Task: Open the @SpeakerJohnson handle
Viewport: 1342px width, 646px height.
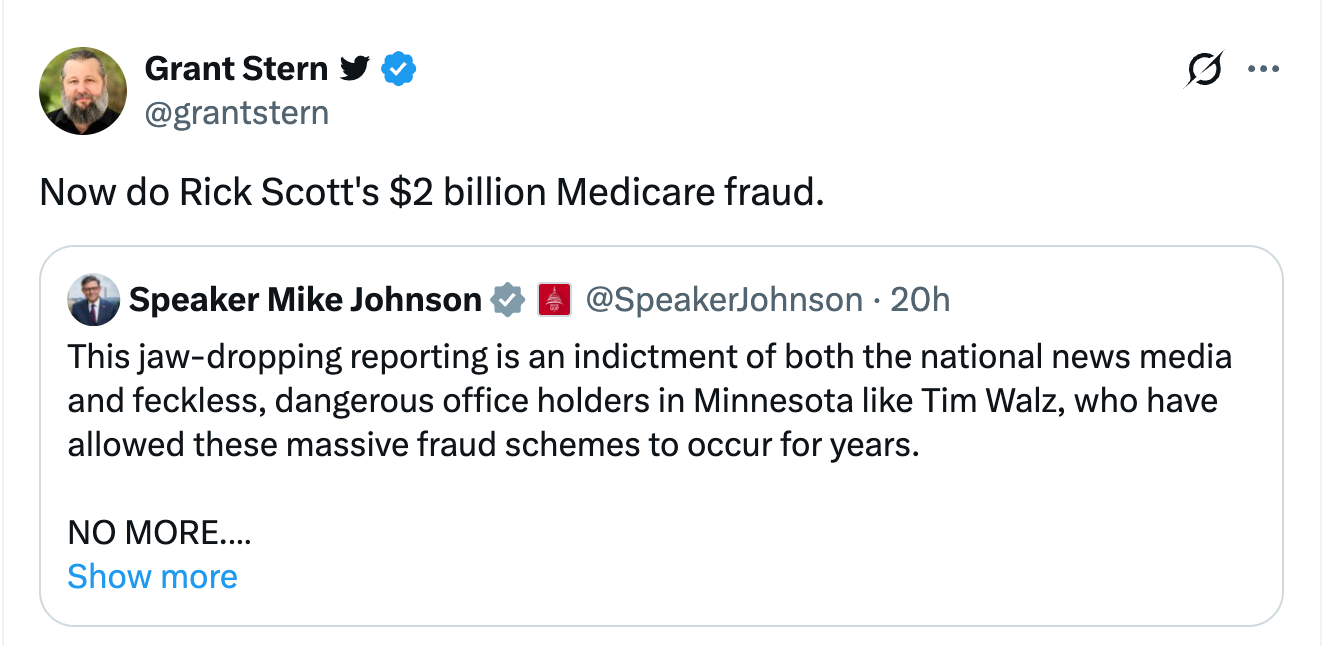Action: point(723,299)
